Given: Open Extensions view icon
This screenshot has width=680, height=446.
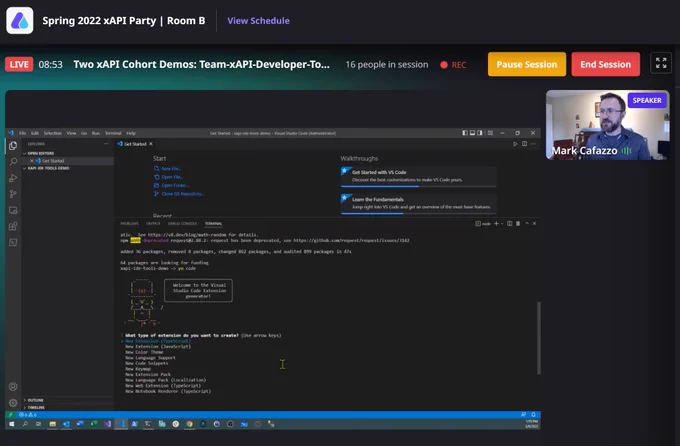Looking at the screenshot, I should click(13, 226).
